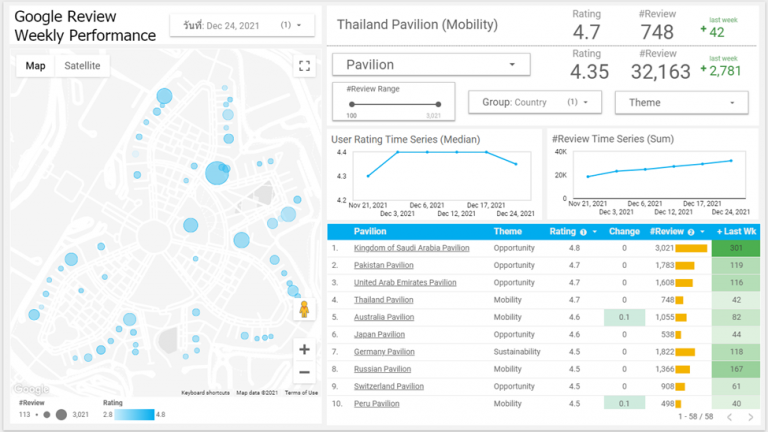Click the Pavilion column header

[370, 232]
